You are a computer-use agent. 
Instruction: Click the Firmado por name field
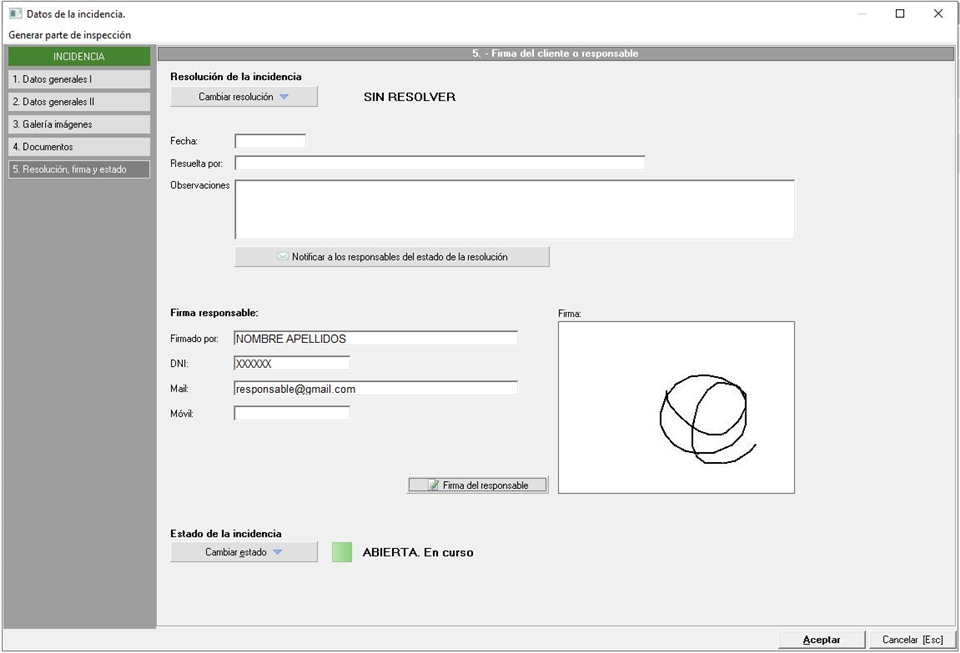pyautogui.click(x=375, y=338)
